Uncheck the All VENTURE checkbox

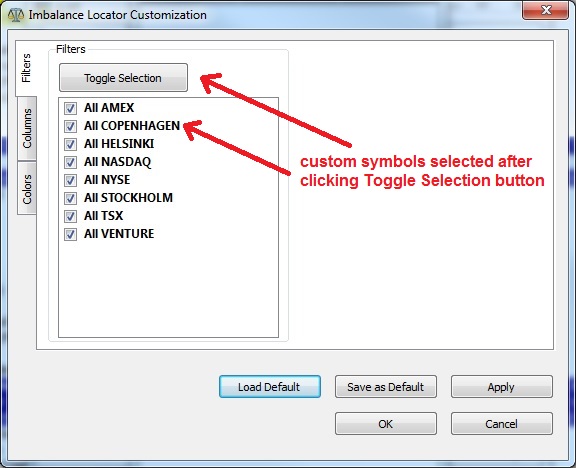pos(70,234)
